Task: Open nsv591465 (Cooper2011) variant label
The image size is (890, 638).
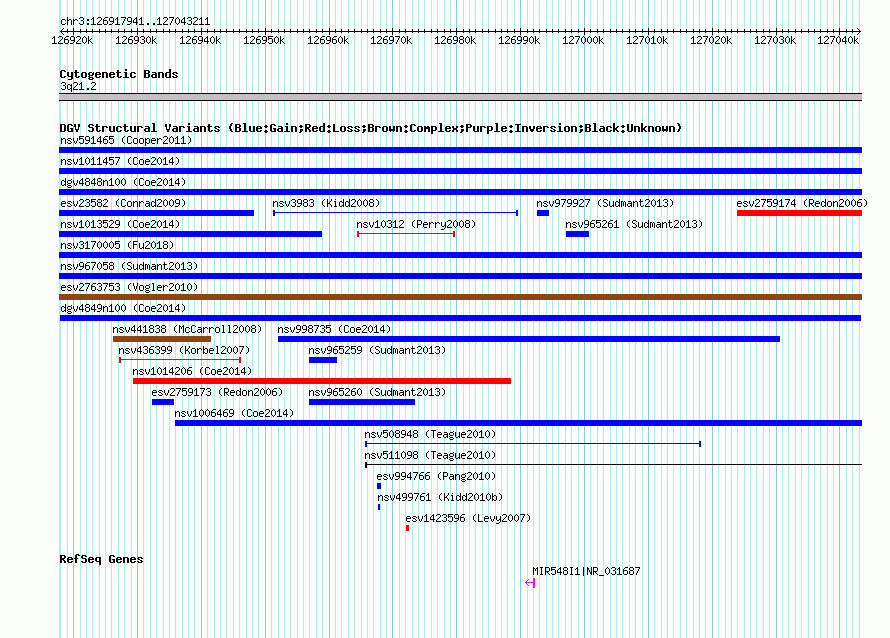Action: tap(126, 140)
